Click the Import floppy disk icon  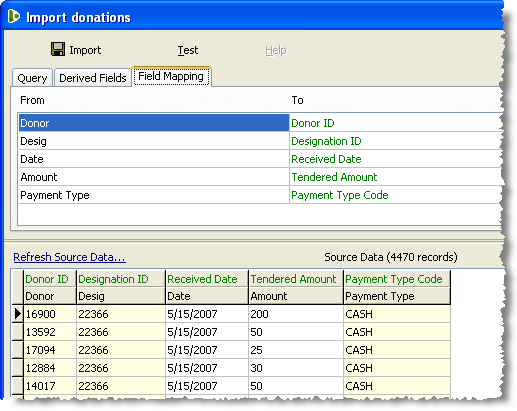click(x=58, y=49)
